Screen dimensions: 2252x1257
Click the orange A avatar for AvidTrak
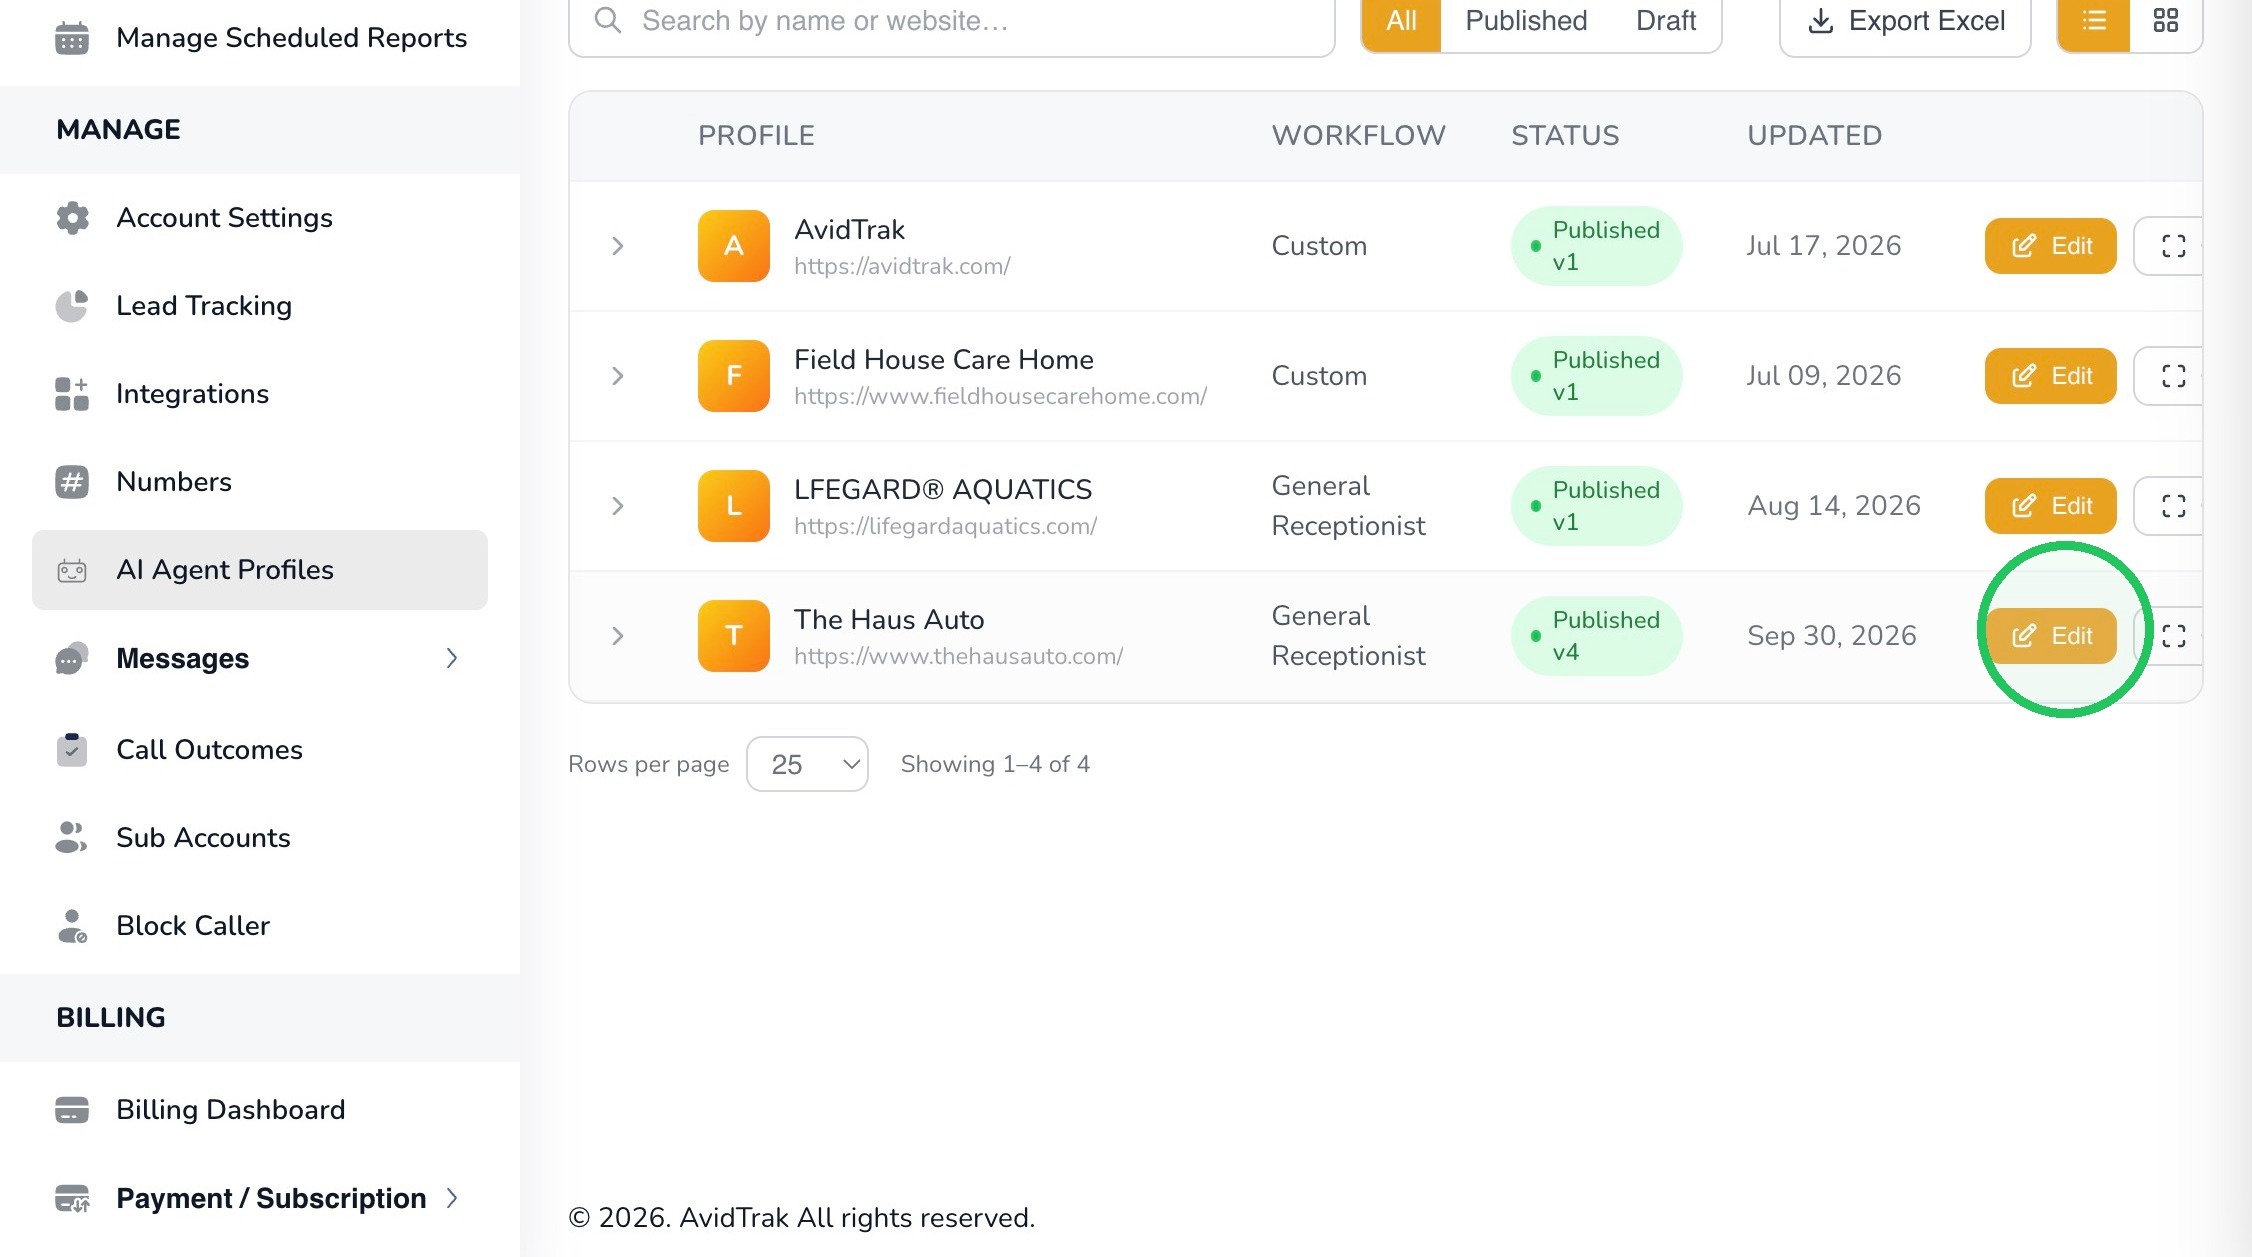pyautogui.click(x=734, y=246)
